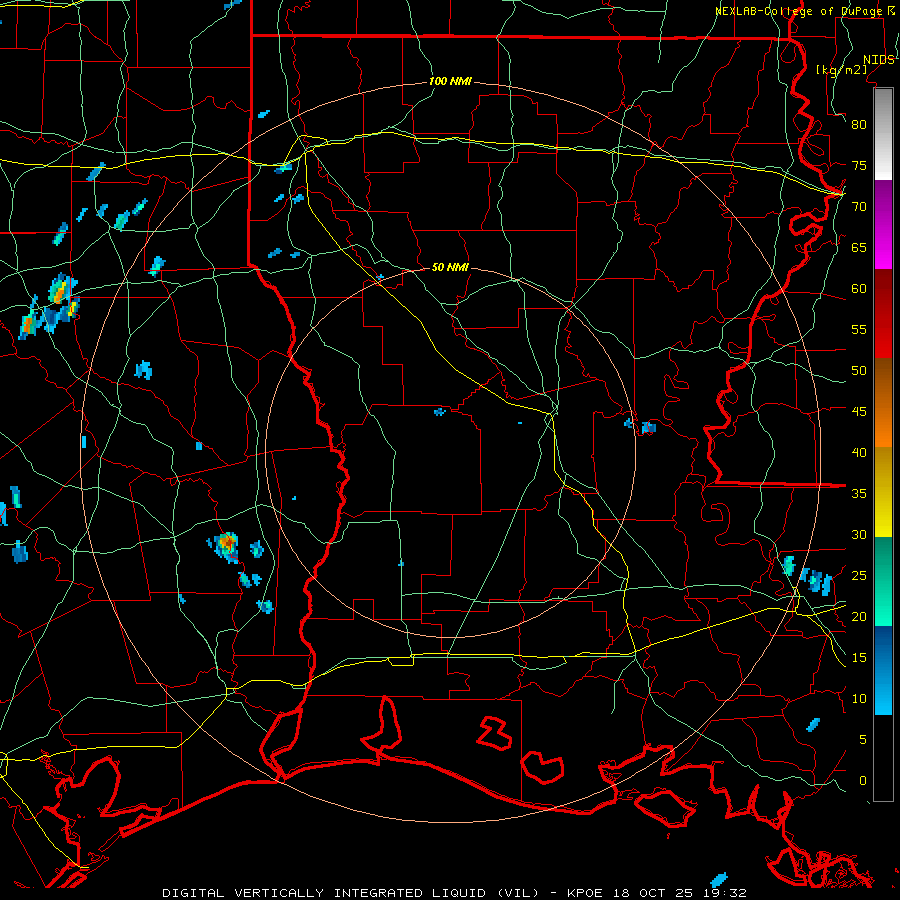Select the "60" value on the VIL scale
This screenshot has width=900, height=900.
(859, 289)
